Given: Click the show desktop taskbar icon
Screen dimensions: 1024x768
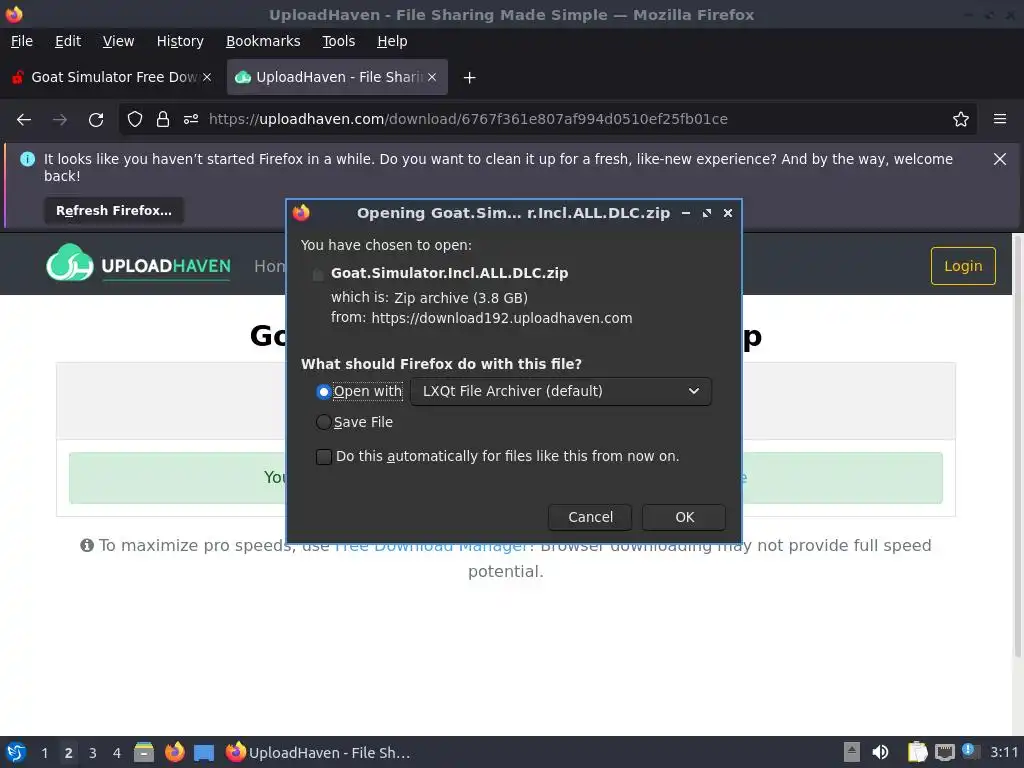Looking at the screenshot, I should point(204,752).
